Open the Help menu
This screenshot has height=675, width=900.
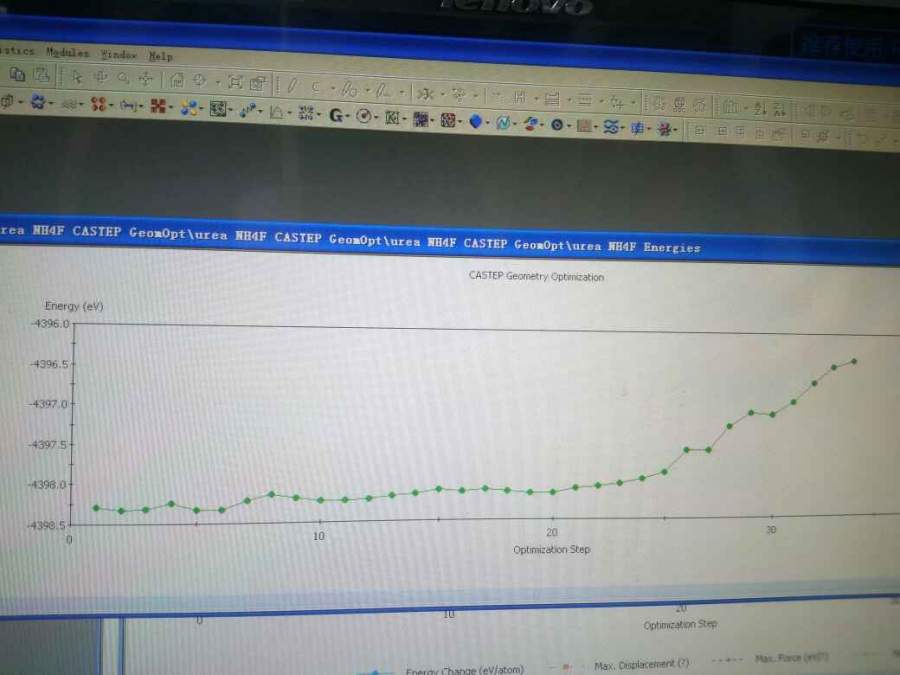tap(160, 56)
